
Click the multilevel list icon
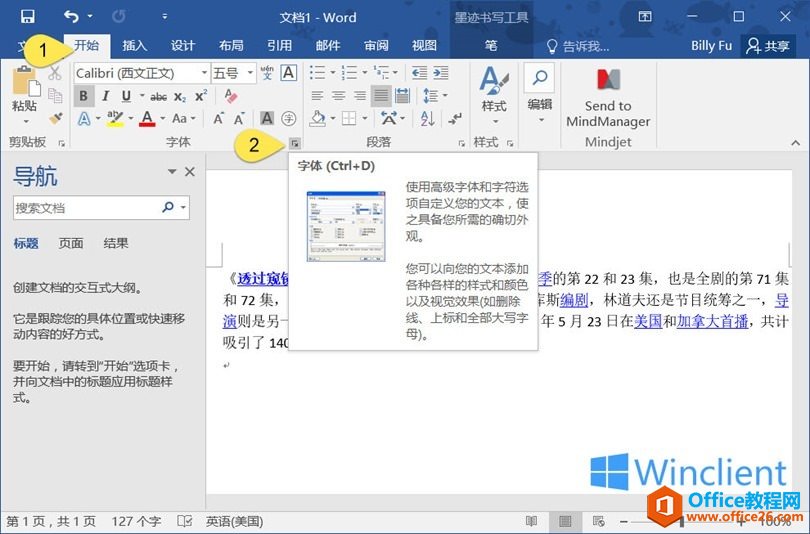[x=381, y=73]
